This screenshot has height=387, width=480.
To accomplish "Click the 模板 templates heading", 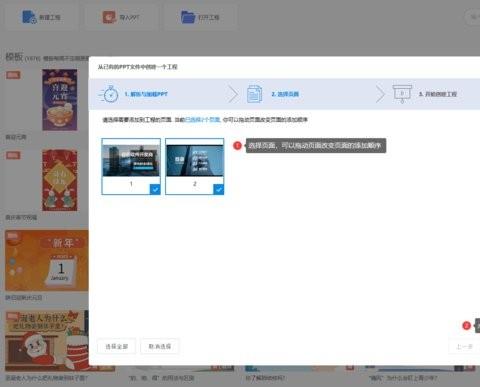I will (14, 57).
